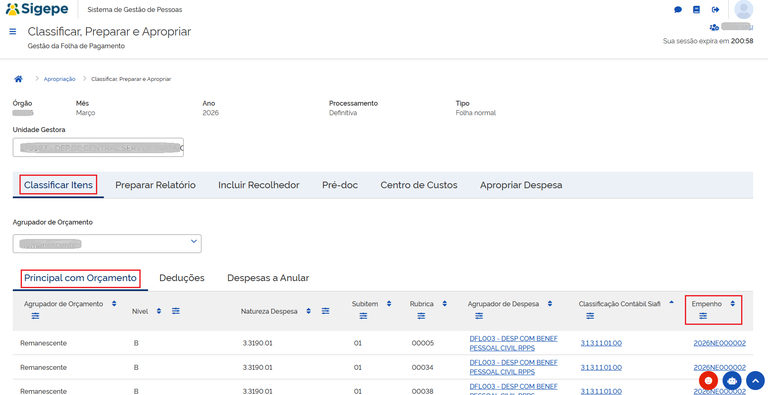Click Subitem 01 cell in rubrica 00034 row
The height and width of the screenshot is (395, 768).
358,367
